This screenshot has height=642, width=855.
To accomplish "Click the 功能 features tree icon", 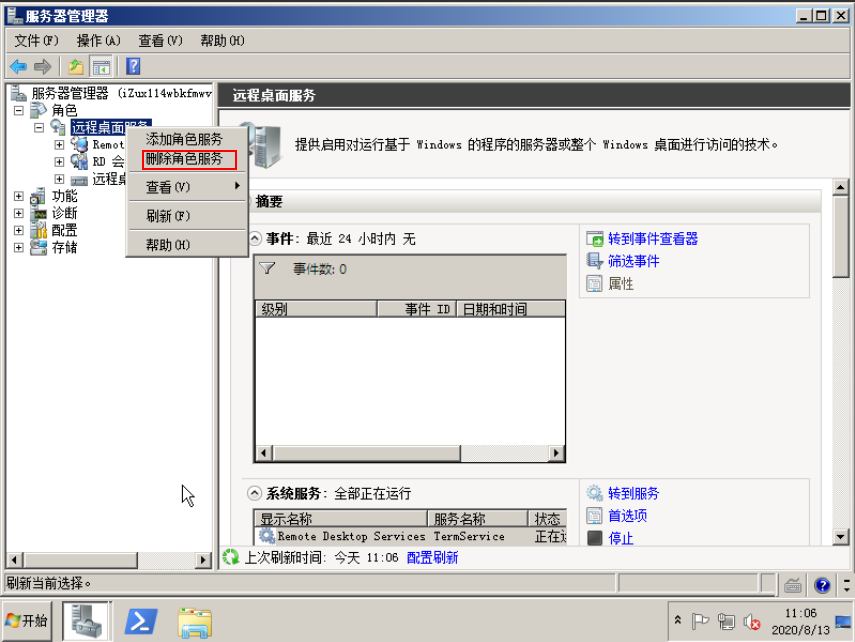I will click(x=38, y=196).
